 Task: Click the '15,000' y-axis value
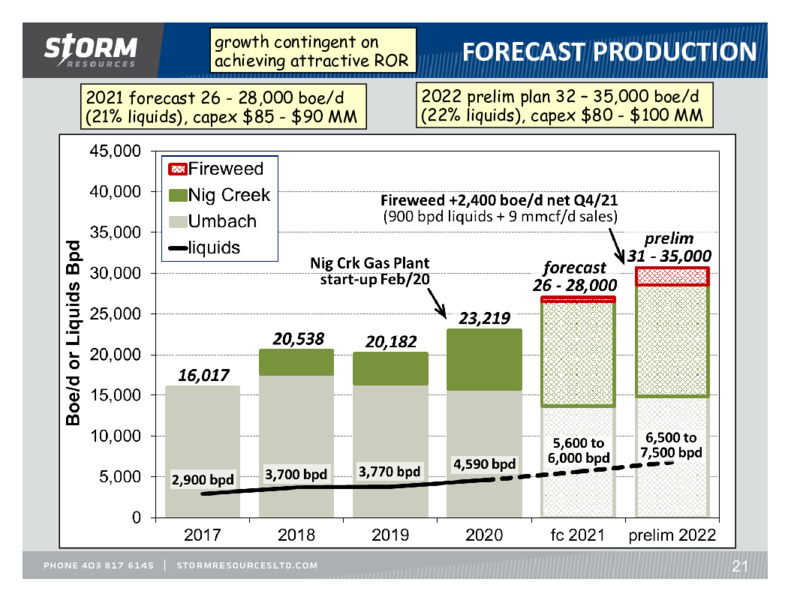pyautogui.click(x=116, y=395)
